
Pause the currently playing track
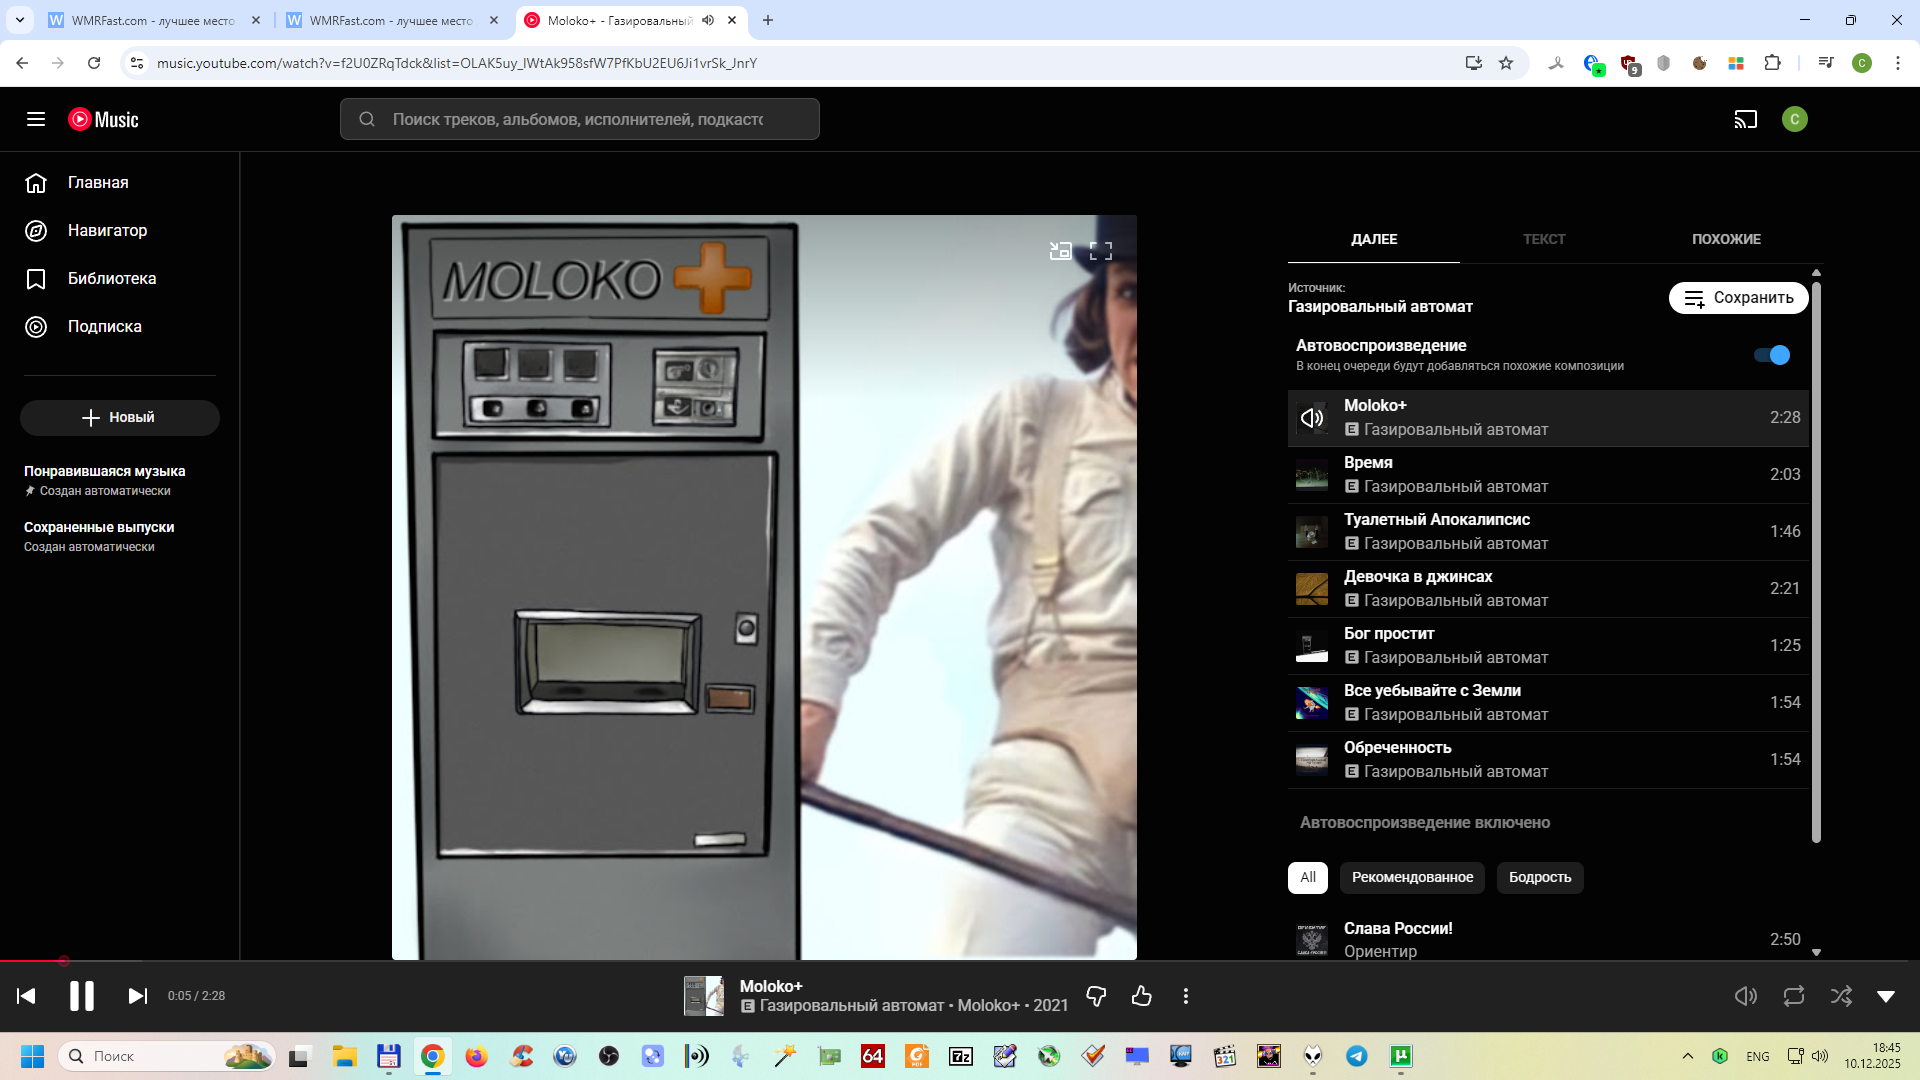[81, 996]
